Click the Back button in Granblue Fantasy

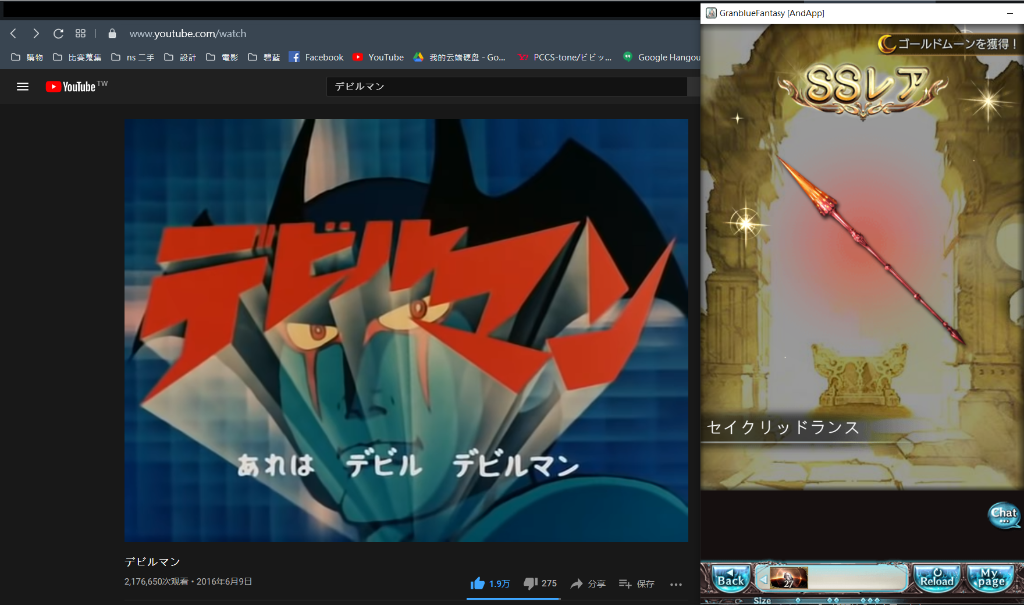pyautogui.click(x=729, y=578)
